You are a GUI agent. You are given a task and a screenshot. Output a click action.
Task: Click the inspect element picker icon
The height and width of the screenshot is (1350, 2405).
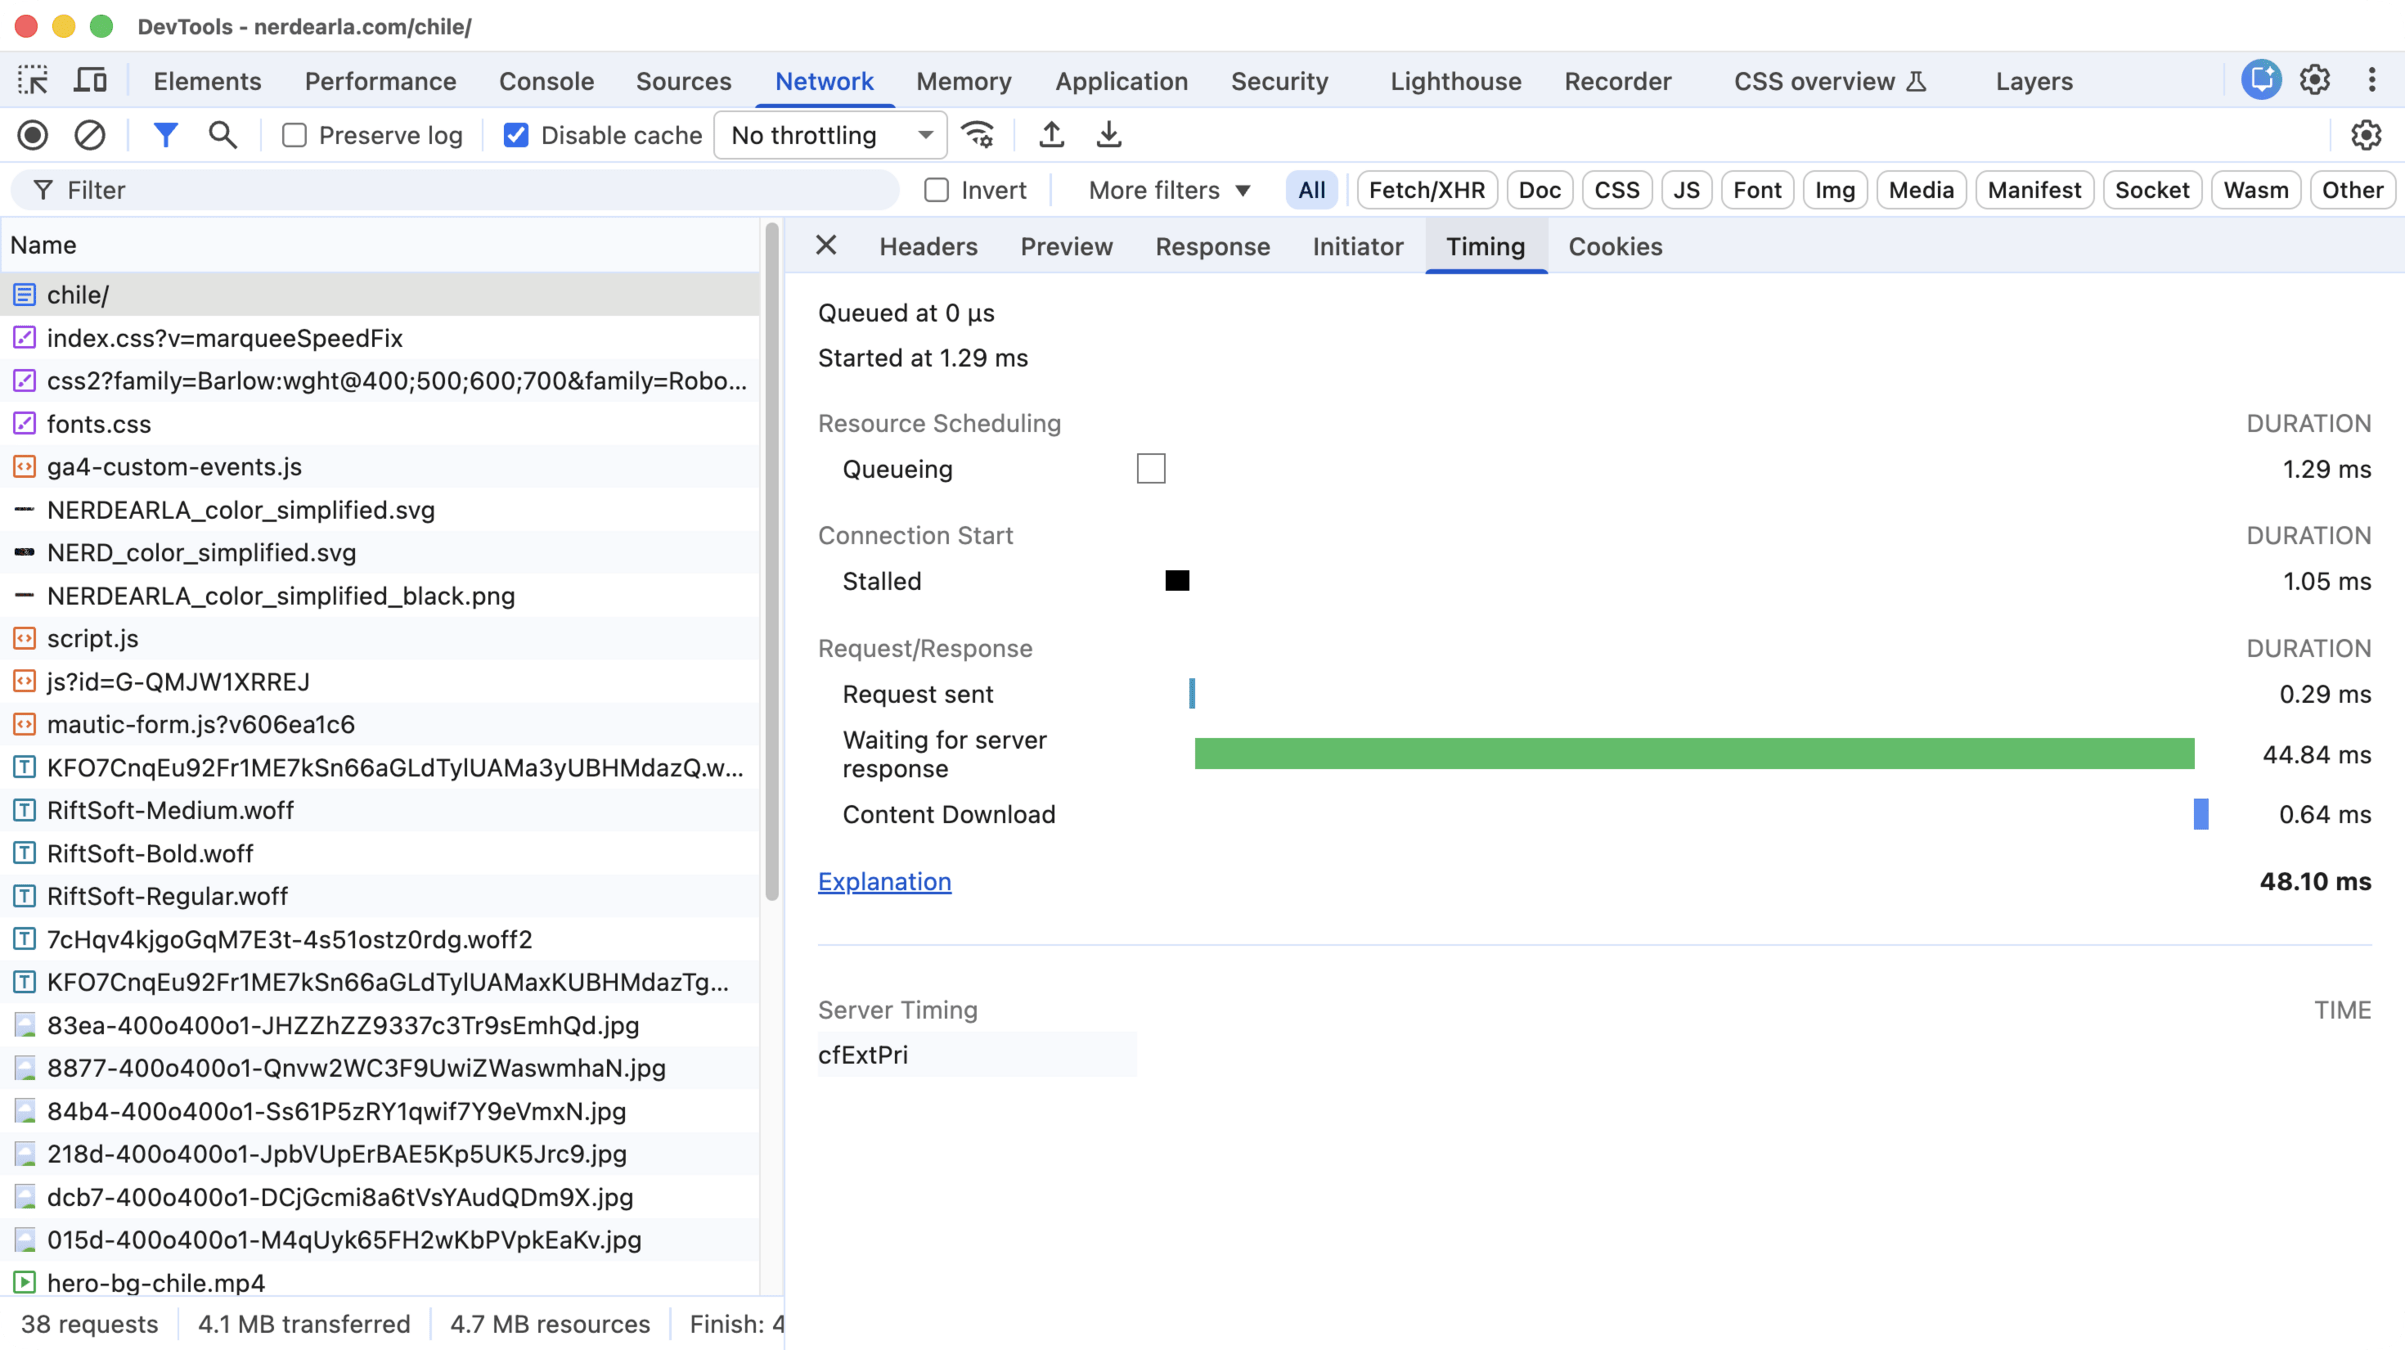pyautogui.click(x=33, y=80)
